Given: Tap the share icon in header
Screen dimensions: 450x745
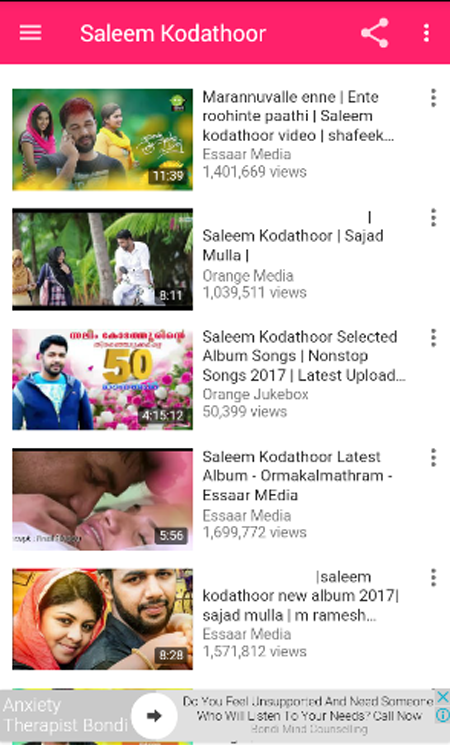Looking at the screenshot, I should pos(375,33).
